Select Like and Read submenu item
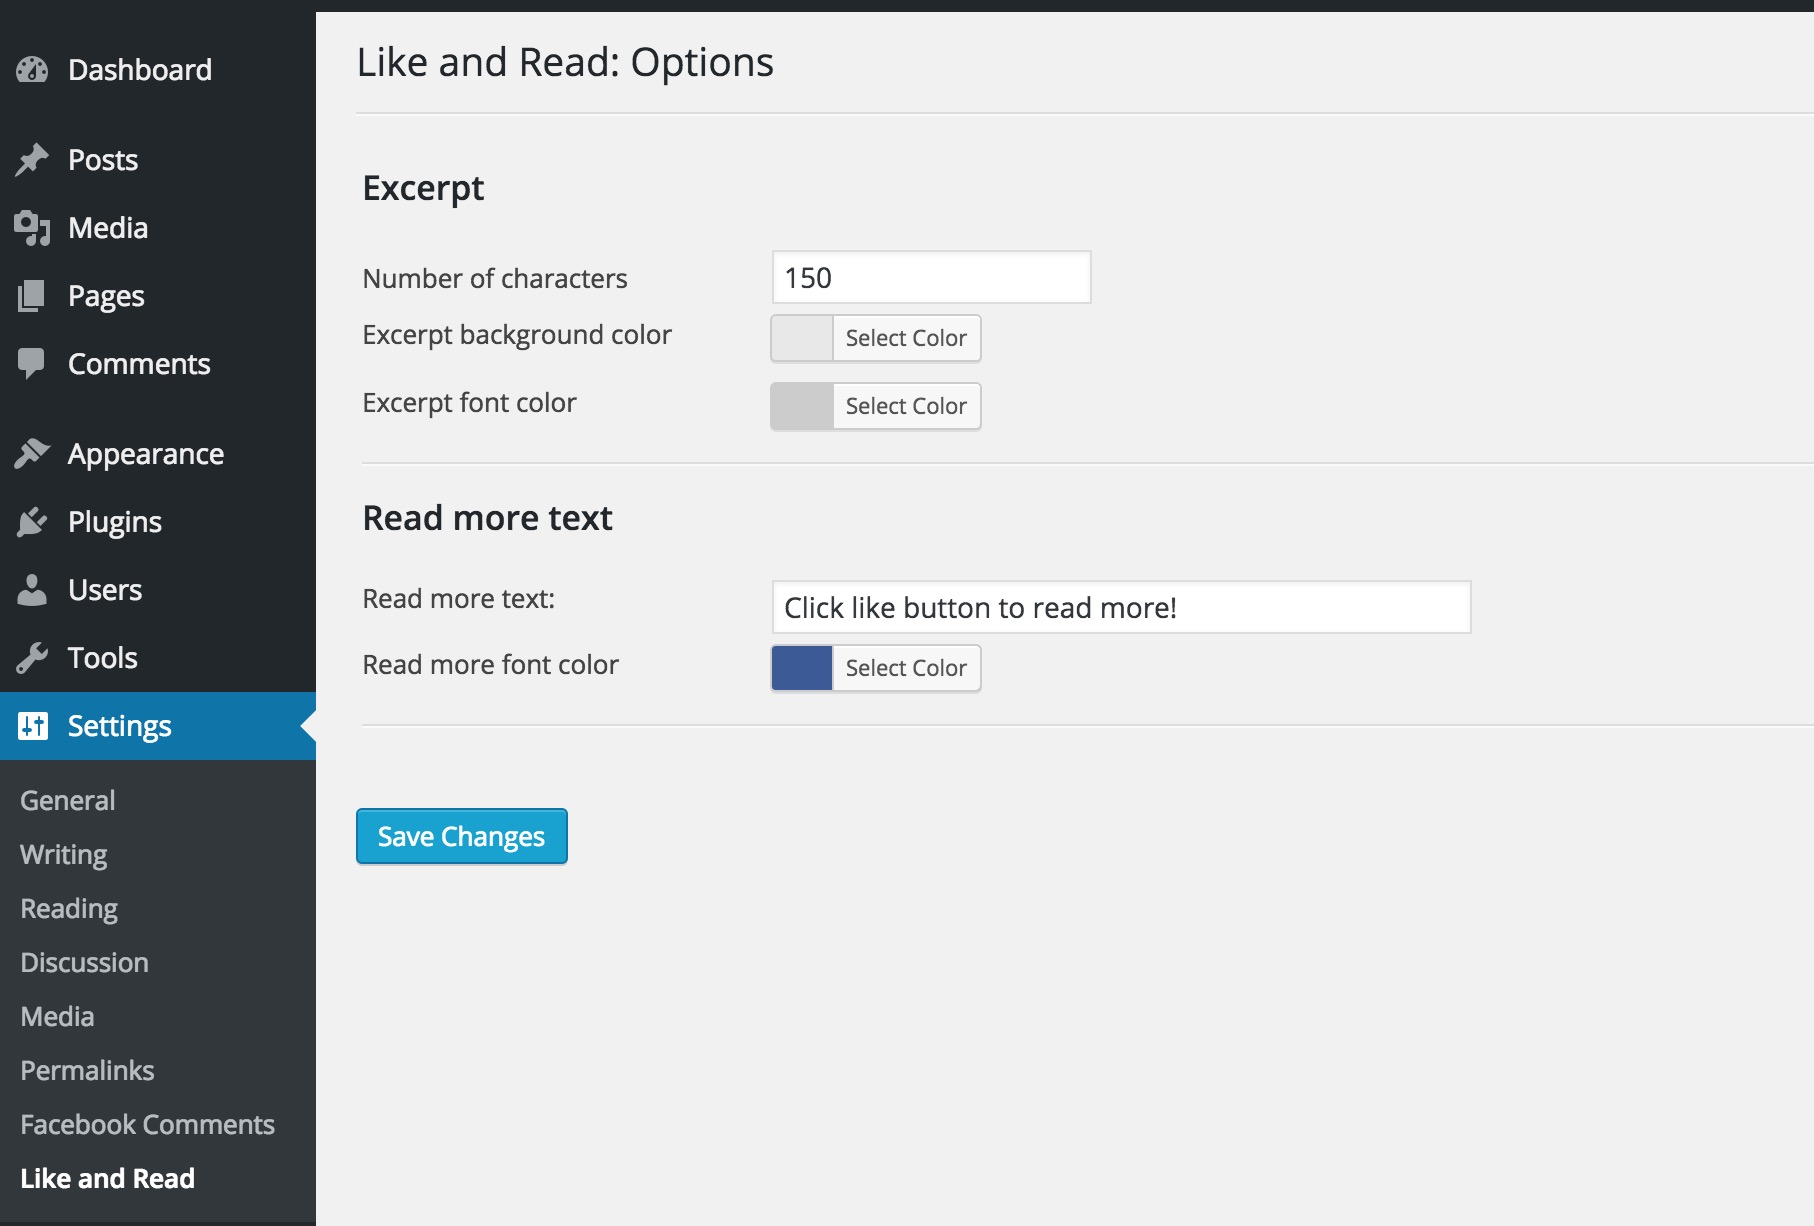The image size is (1814, 1226). [x=107, y=1179]
